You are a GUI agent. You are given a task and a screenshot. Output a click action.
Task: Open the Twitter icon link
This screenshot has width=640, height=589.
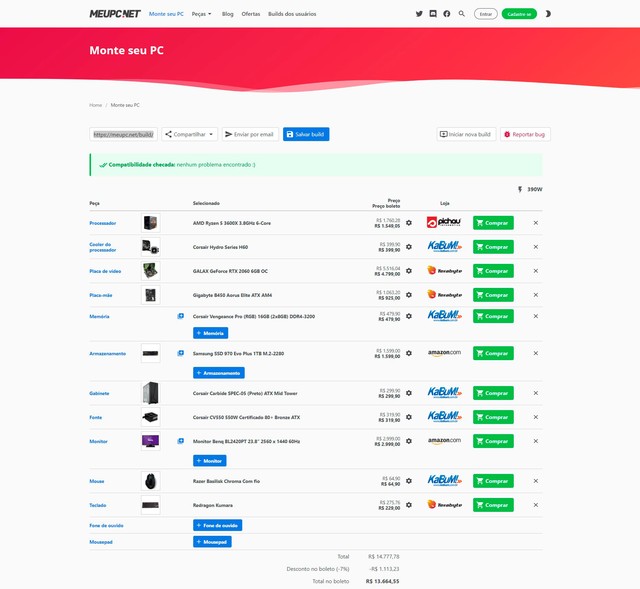(x=419, y=14)
